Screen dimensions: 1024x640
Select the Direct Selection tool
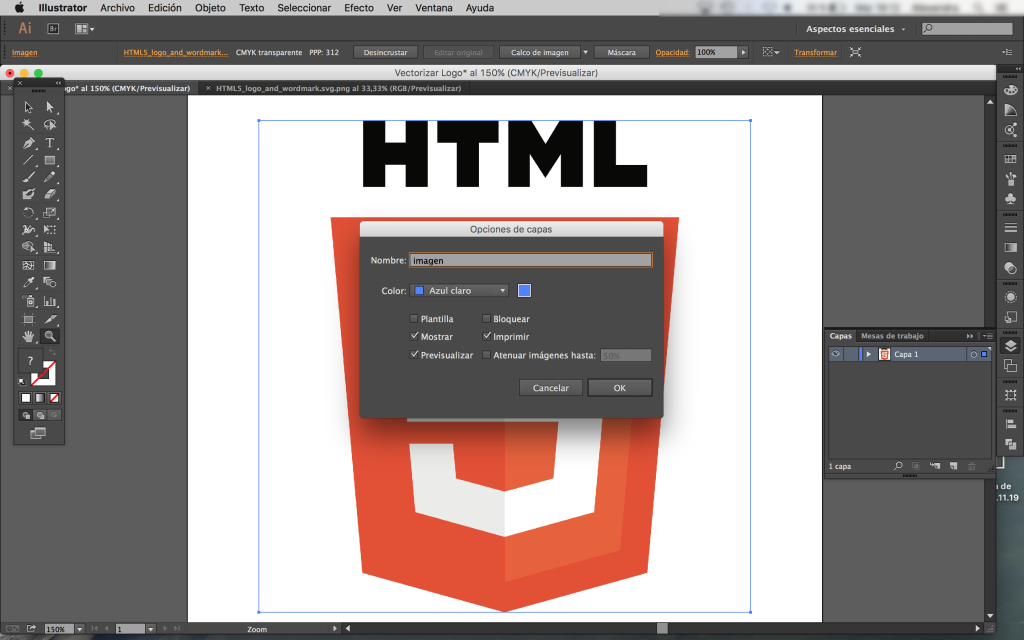(50, 107)
